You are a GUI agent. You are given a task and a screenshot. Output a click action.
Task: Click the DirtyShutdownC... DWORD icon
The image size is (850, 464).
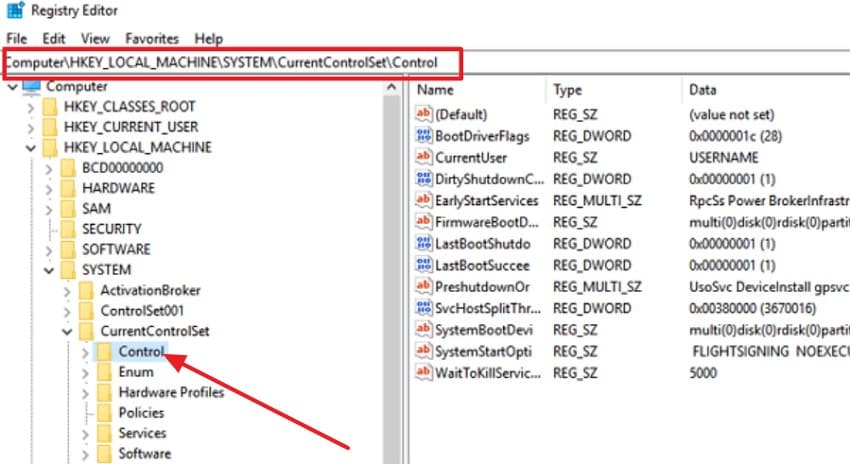423,178
